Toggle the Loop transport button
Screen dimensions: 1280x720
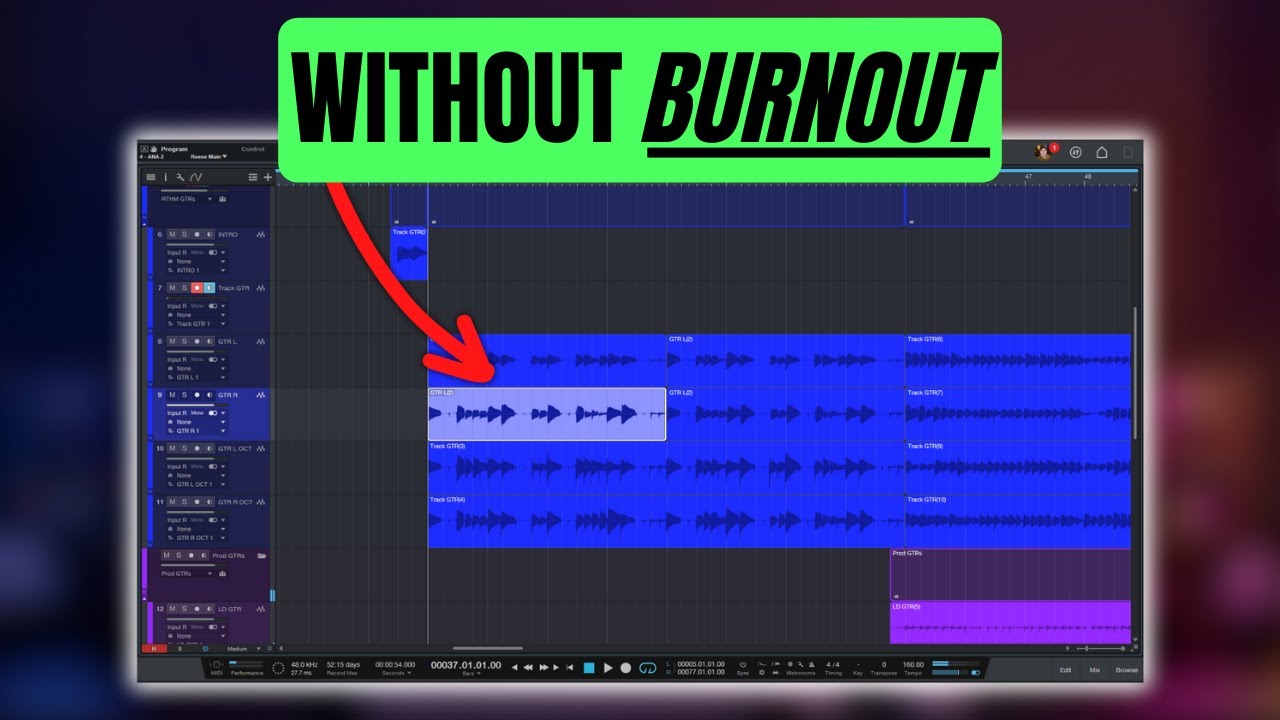pyautogui.click(x=648, y=667)
